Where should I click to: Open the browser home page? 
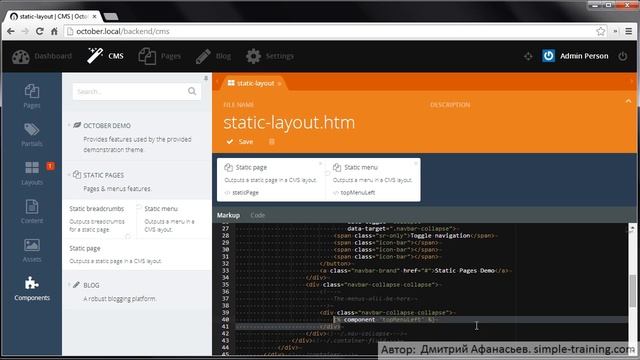(x=54, y=31)
